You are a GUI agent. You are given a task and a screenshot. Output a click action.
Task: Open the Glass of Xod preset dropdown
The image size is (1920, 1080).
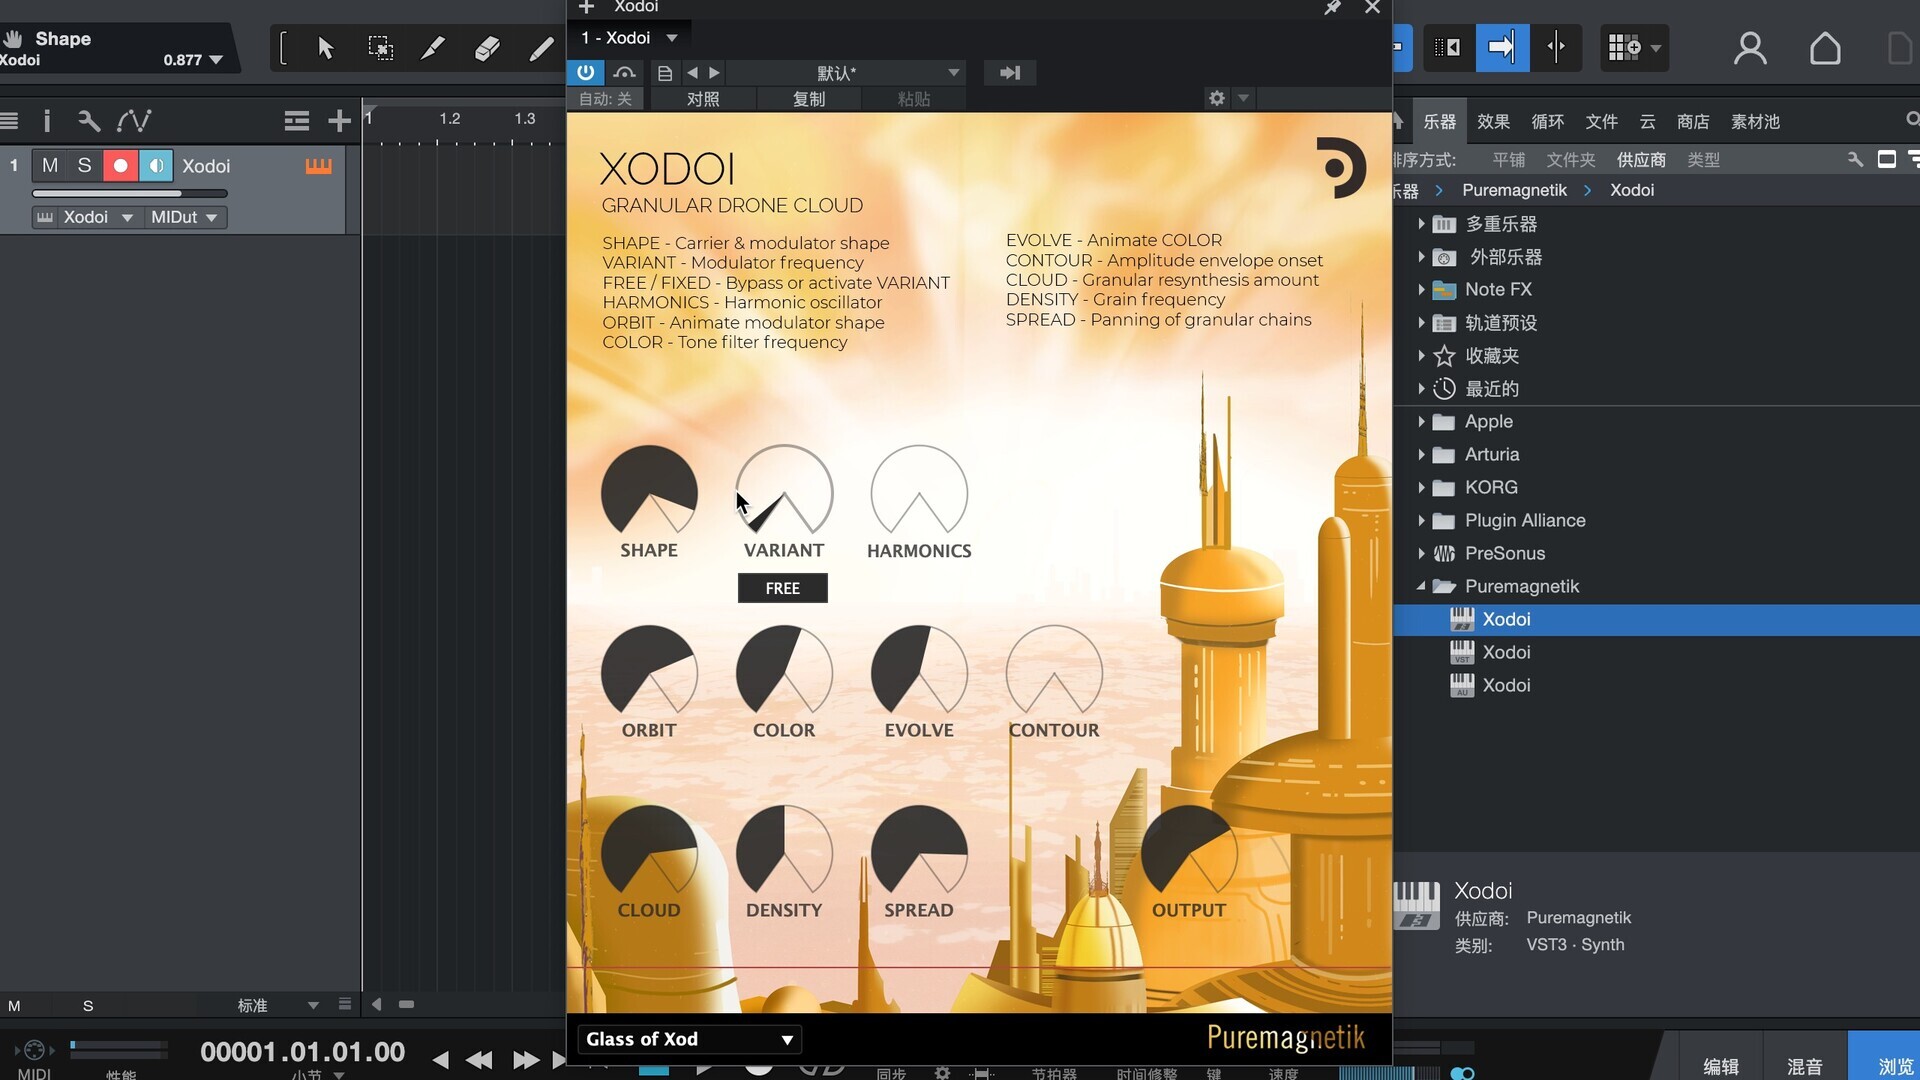pyautogui.click(x=690, y=1039)
